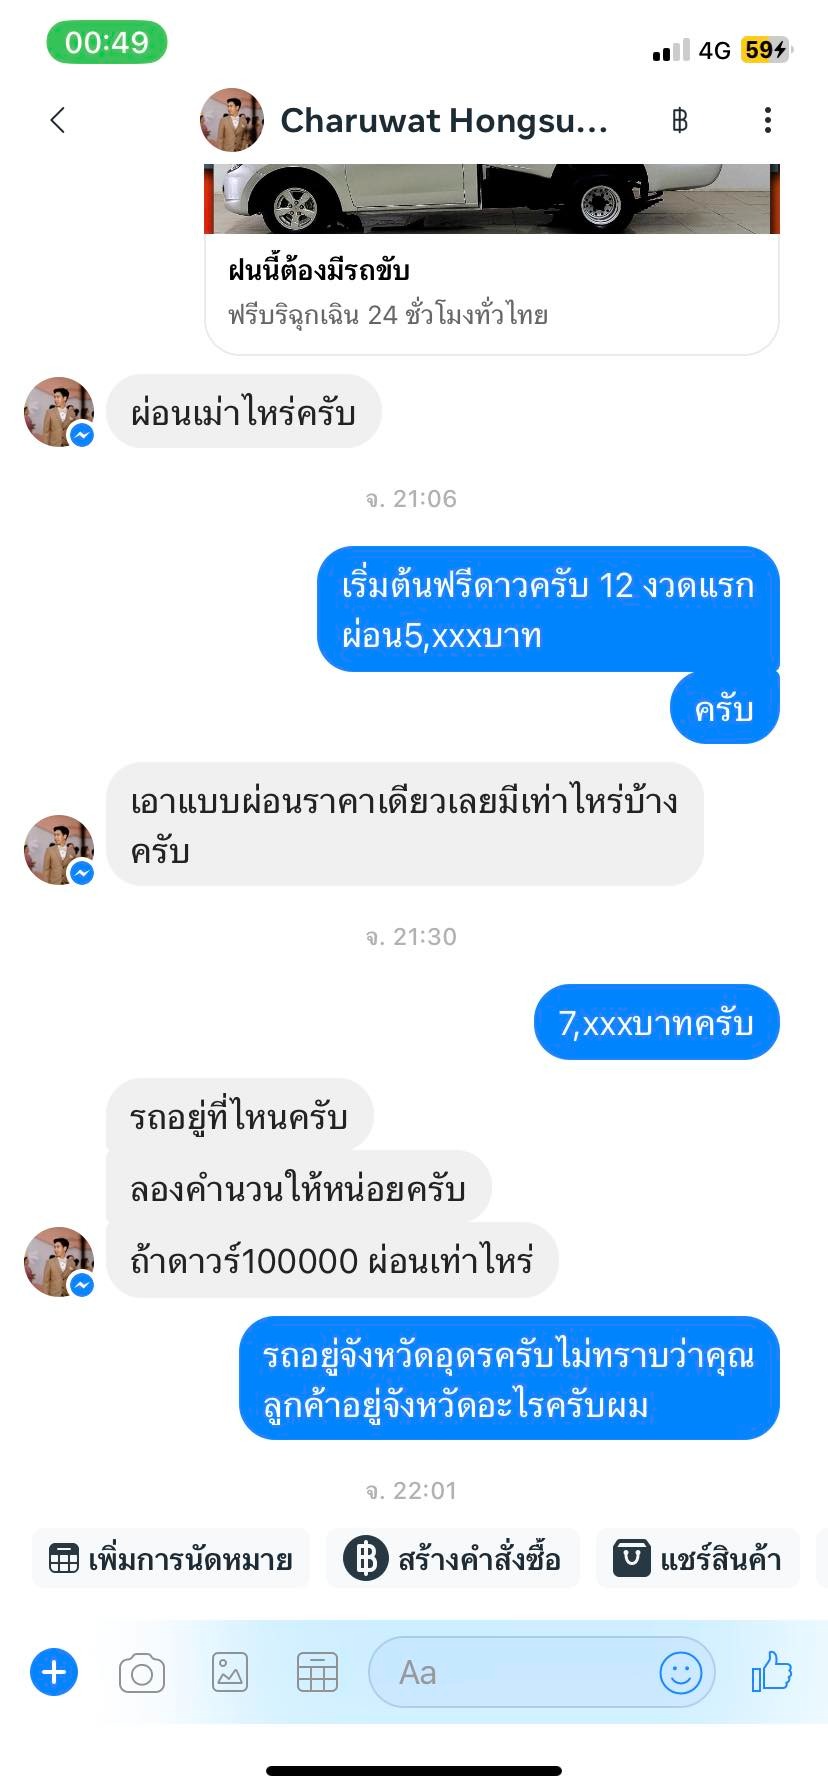This screenshot has width=828, height=1792.
Task: Open the car listing card ฝนนี้ต้องมีรถขับ
Action: [x=492, y=292]
